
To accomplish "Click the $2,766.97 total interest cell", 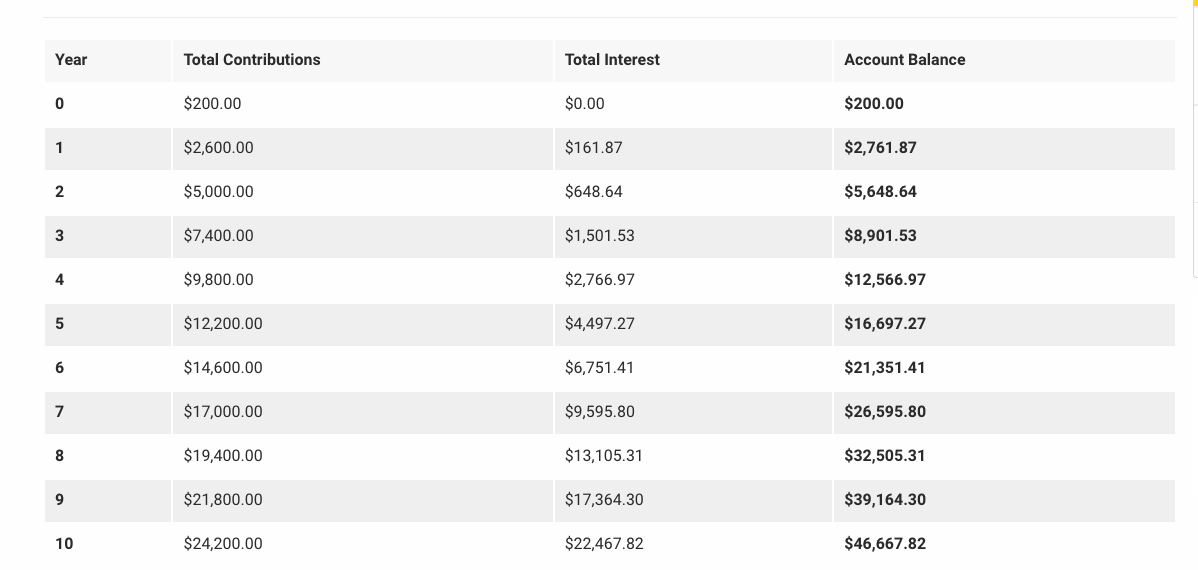I will pos(600,280).
